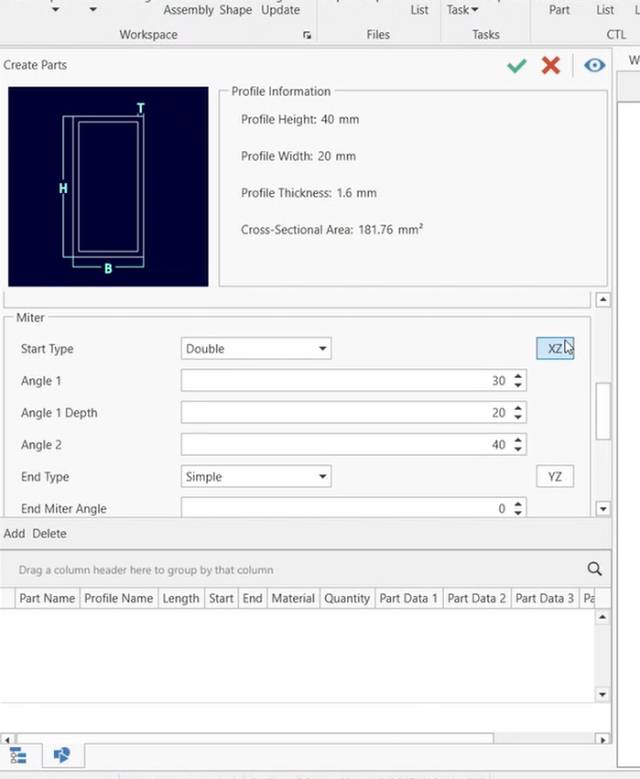Increase End Miter Angle value

click(x=518, y=504)
